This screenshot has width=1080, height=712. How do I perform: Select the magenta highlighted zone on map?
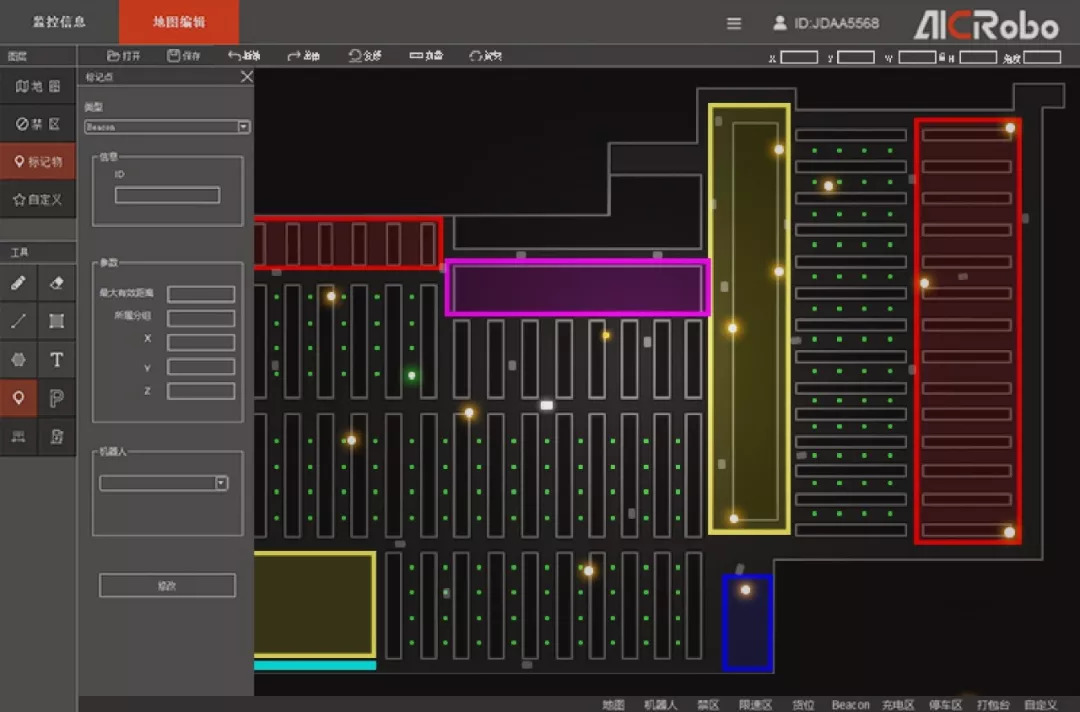click(577, 288)
